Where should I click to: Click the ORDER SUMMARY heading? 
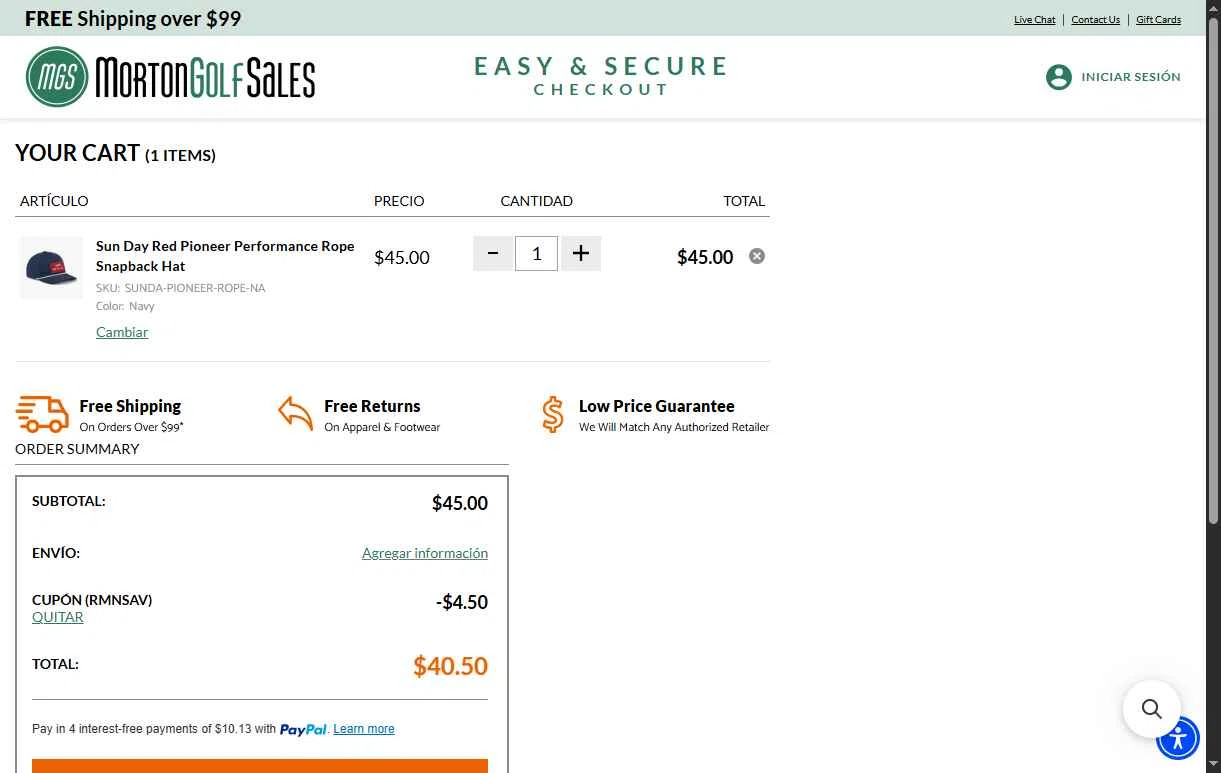(77, 449)
